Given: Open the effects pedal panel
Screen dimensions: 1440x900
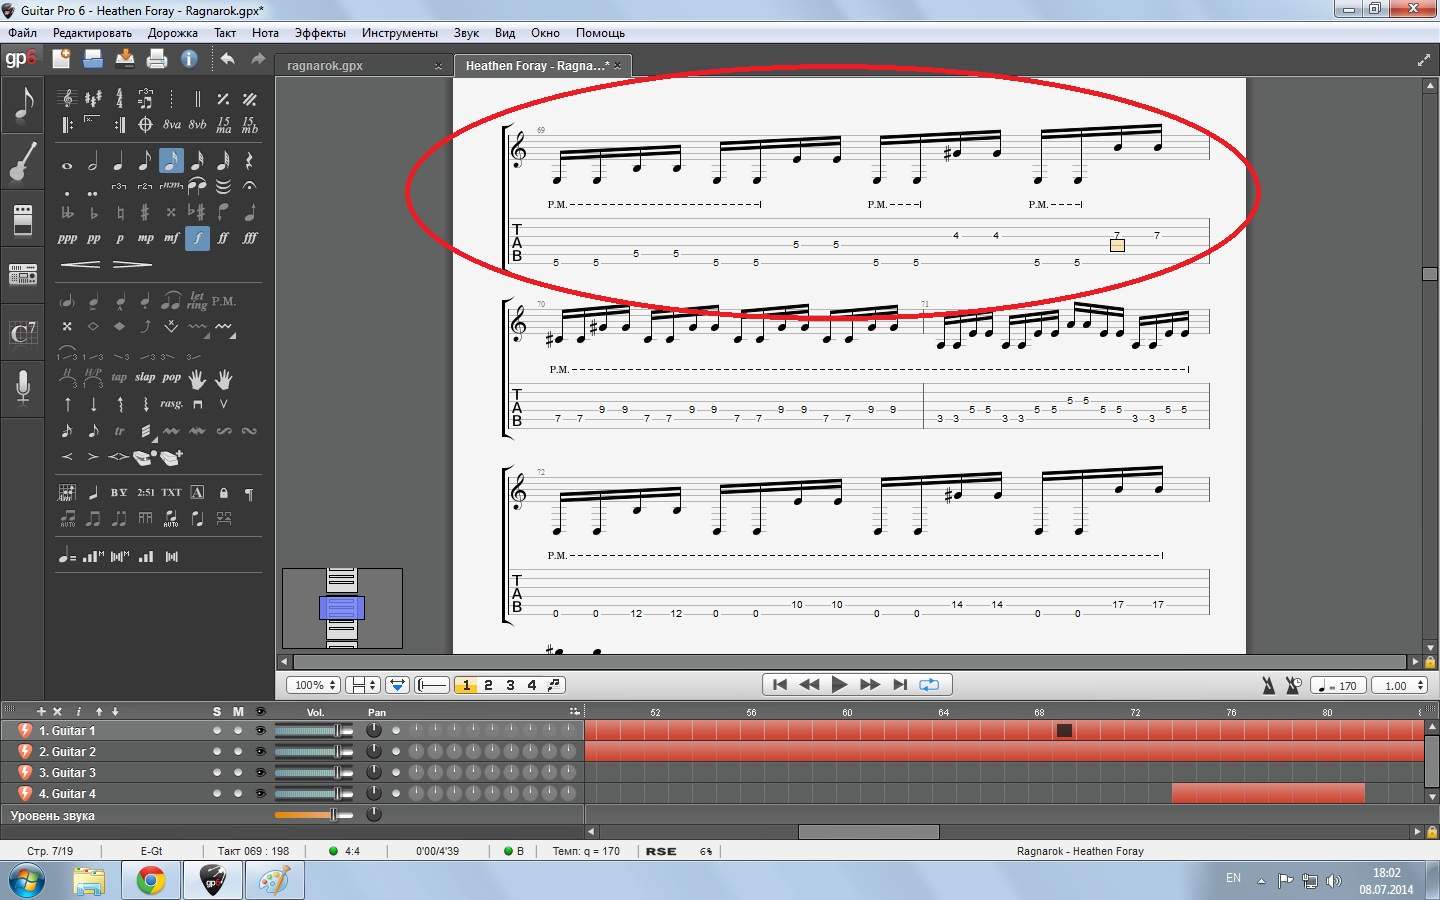Looking at the screenshot, I should coord(23,220).
